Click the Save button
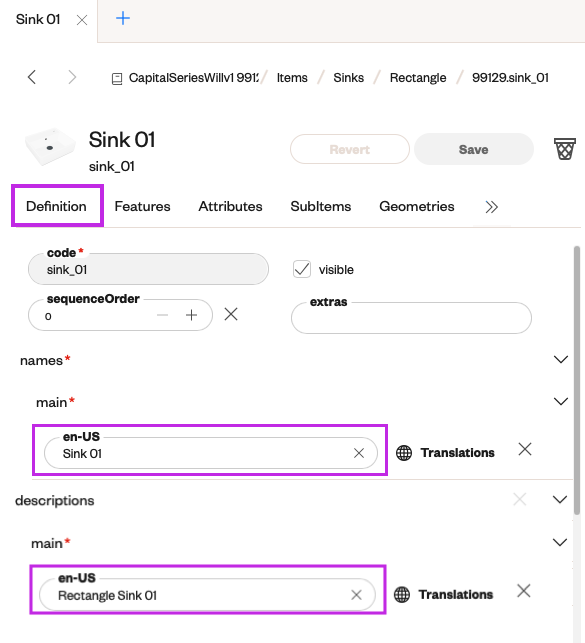The height and width of the screenshot is (643, 585). (473, 149)
